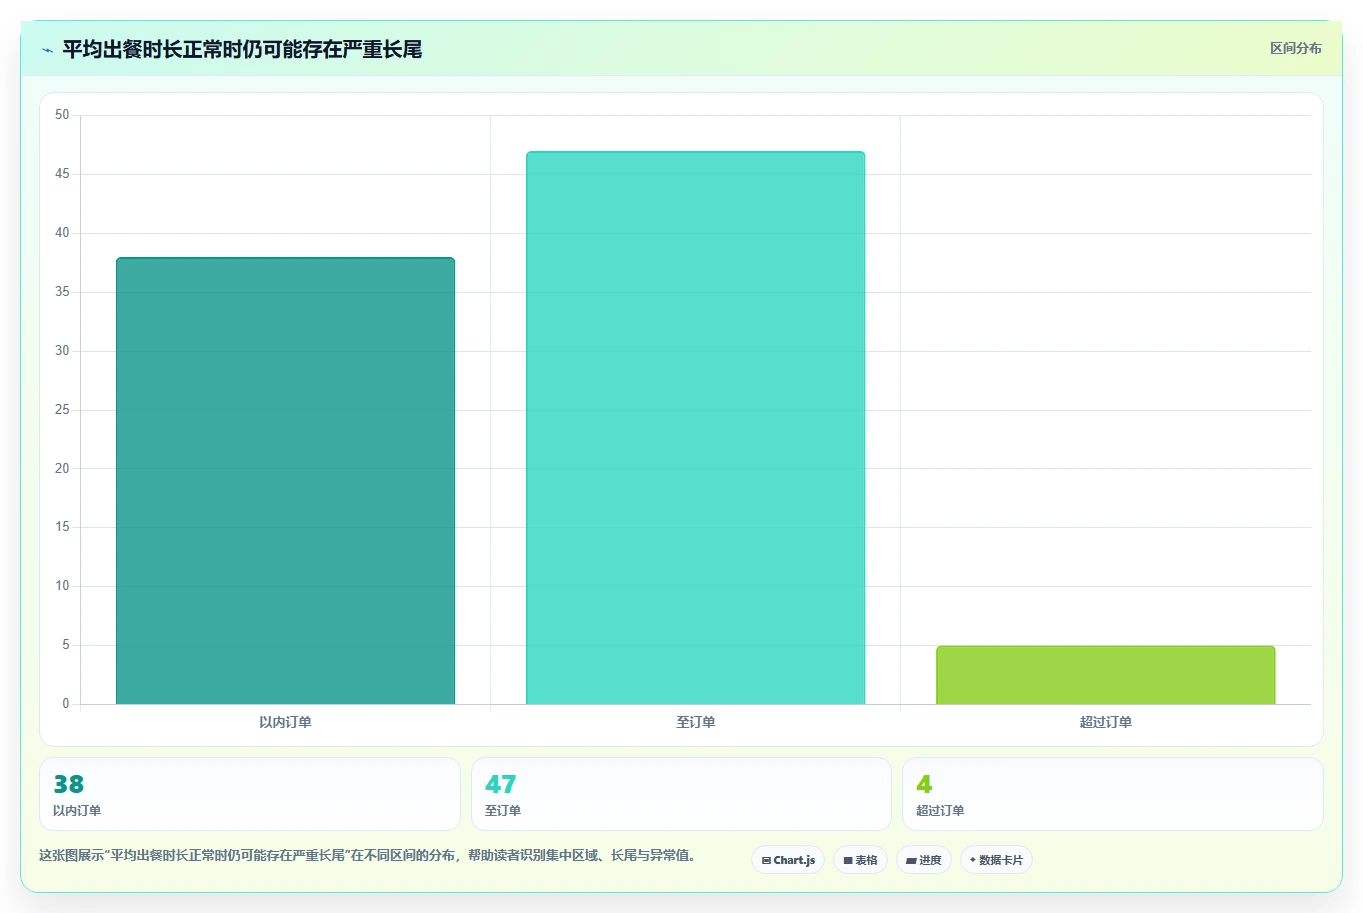
Task: Click the y-axis tick label 40
Action: (x=62, y=233)
